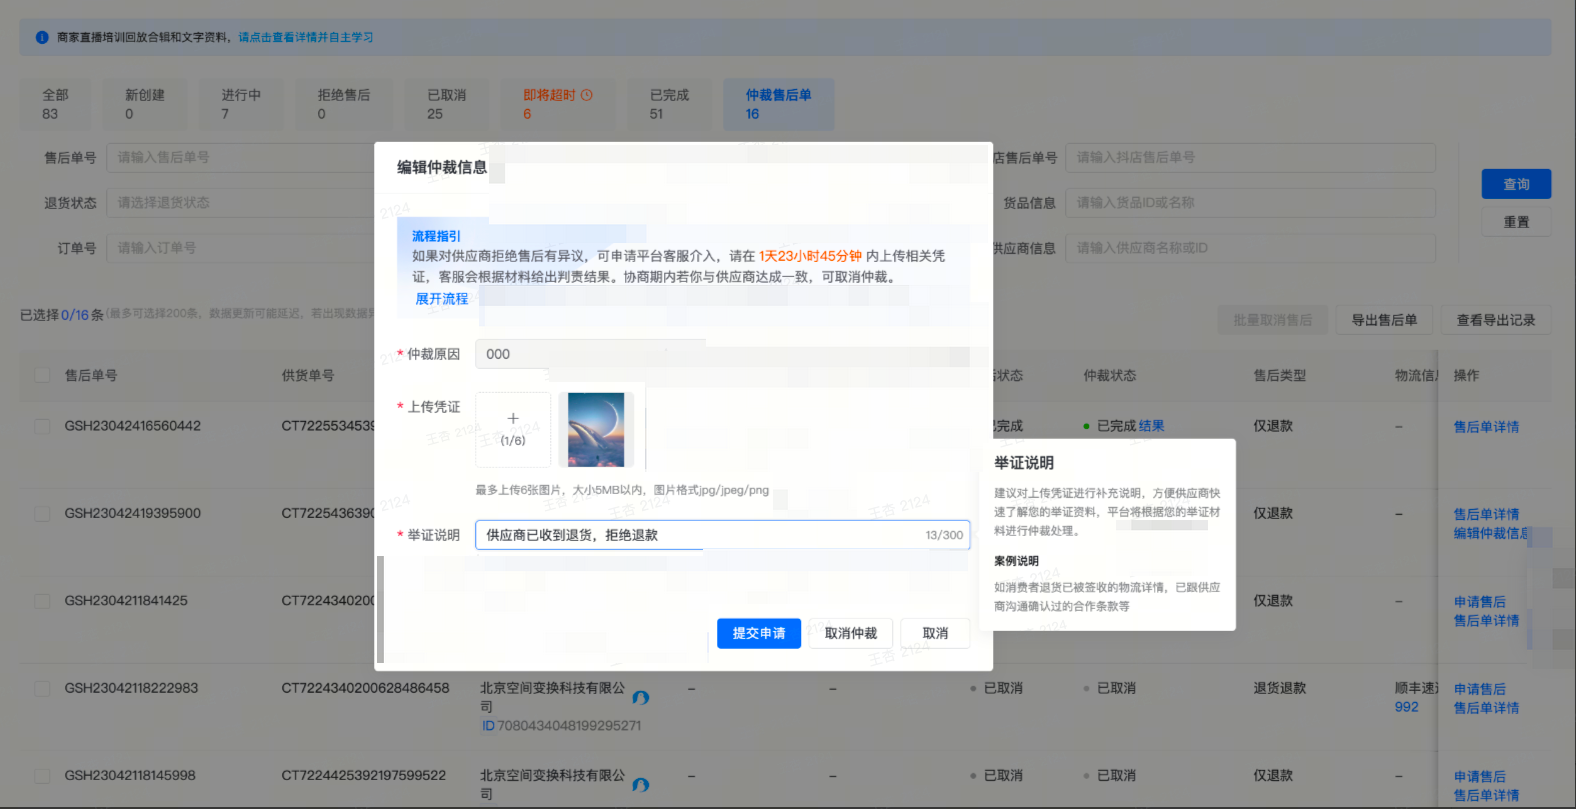Click the 取消仲裁 button
This screenshot has height=809, width=1576.
pyautogui.click(x=850, y=633)
